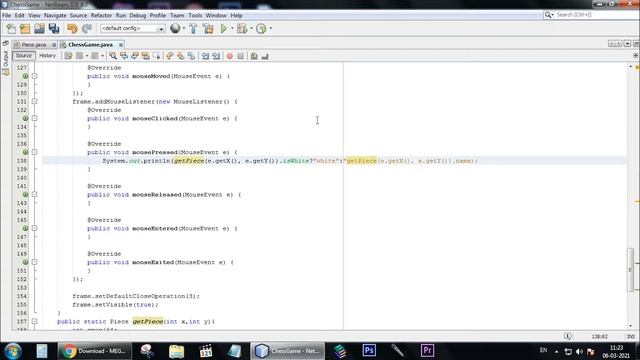Open notifications icon in the status bar

point(568,336)
